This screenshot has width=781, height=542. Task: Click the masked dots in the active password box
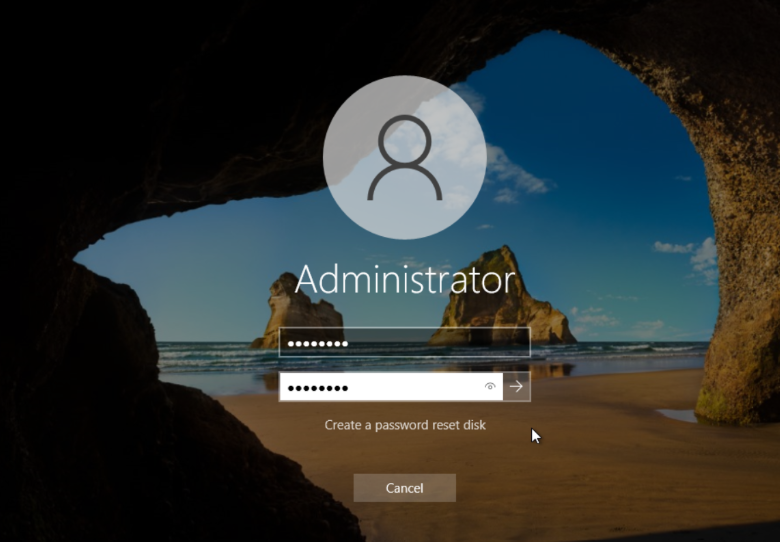click(x=317, y=387)
